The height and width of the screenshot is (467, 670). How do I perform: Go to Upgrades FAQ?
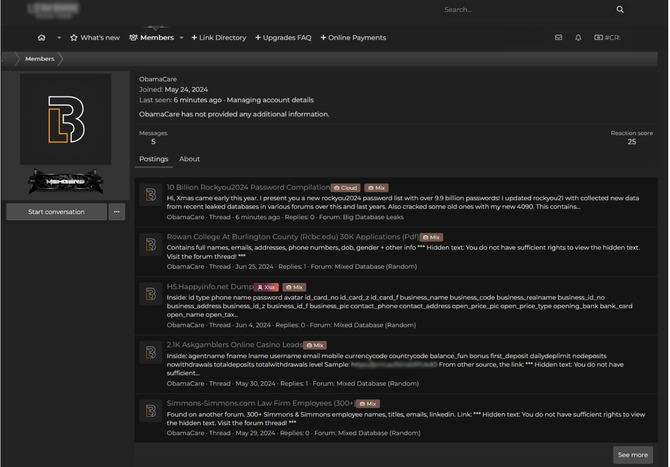click(283, 38)
